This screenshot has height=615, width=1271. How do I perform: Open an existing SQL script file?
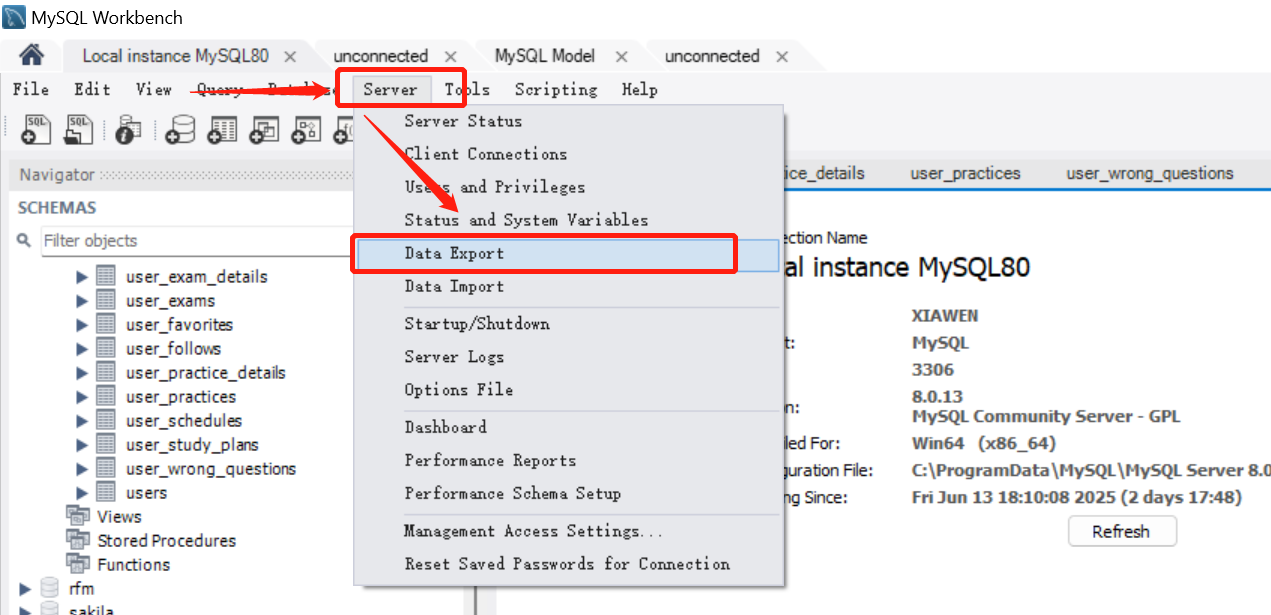78,130
